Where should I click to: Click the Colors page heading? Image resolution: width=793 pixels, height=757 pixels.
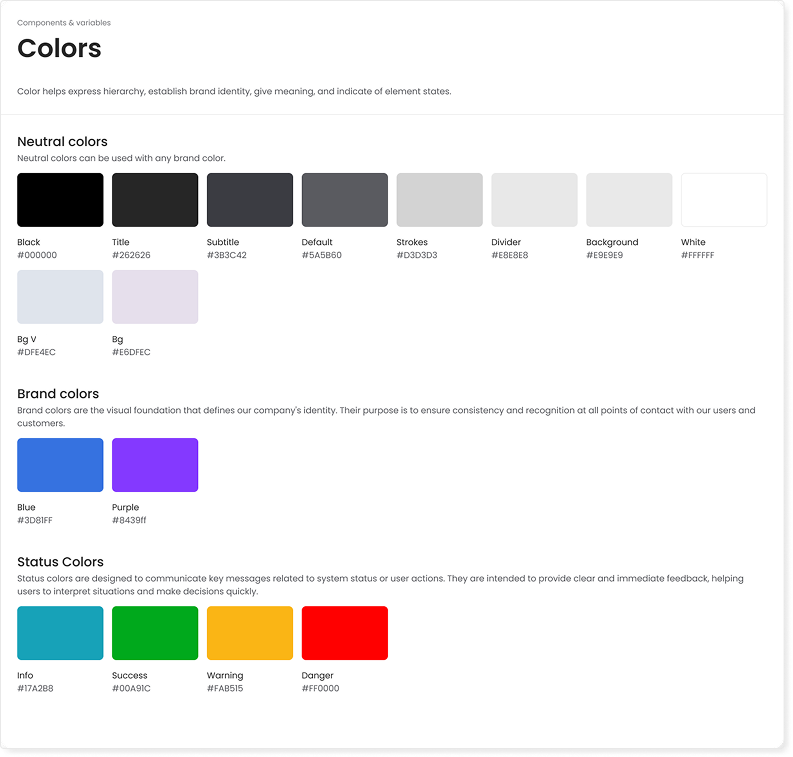coord(59,48)
